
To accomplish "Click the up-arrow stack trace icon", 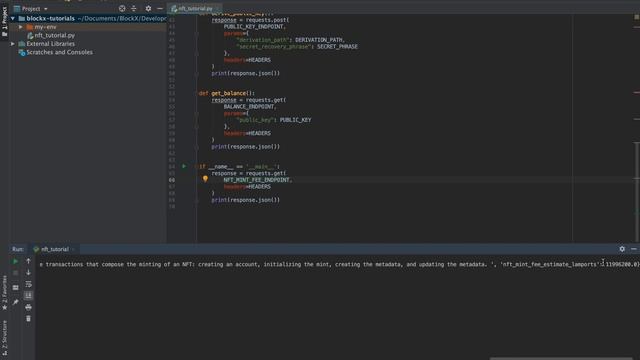I will [28, 261].
